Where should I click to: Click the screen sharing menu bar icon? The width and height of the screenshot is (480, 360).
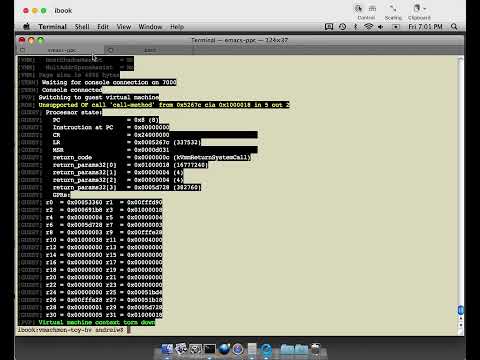(x=329, y=27)
